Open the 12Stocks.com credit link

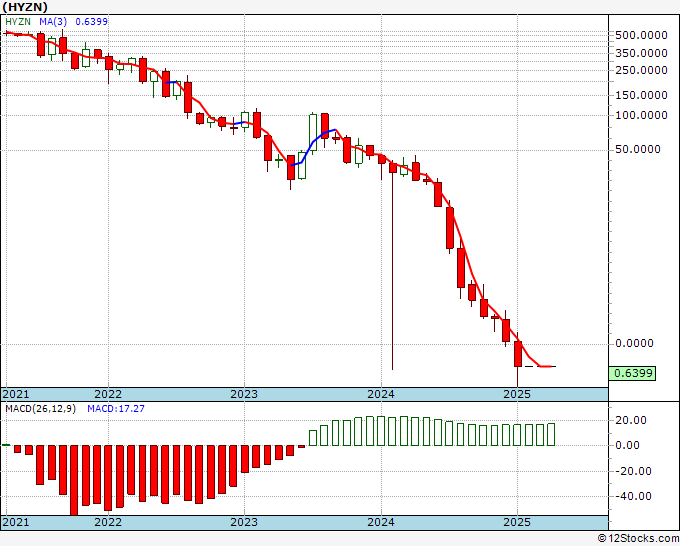tap(638, 539)
